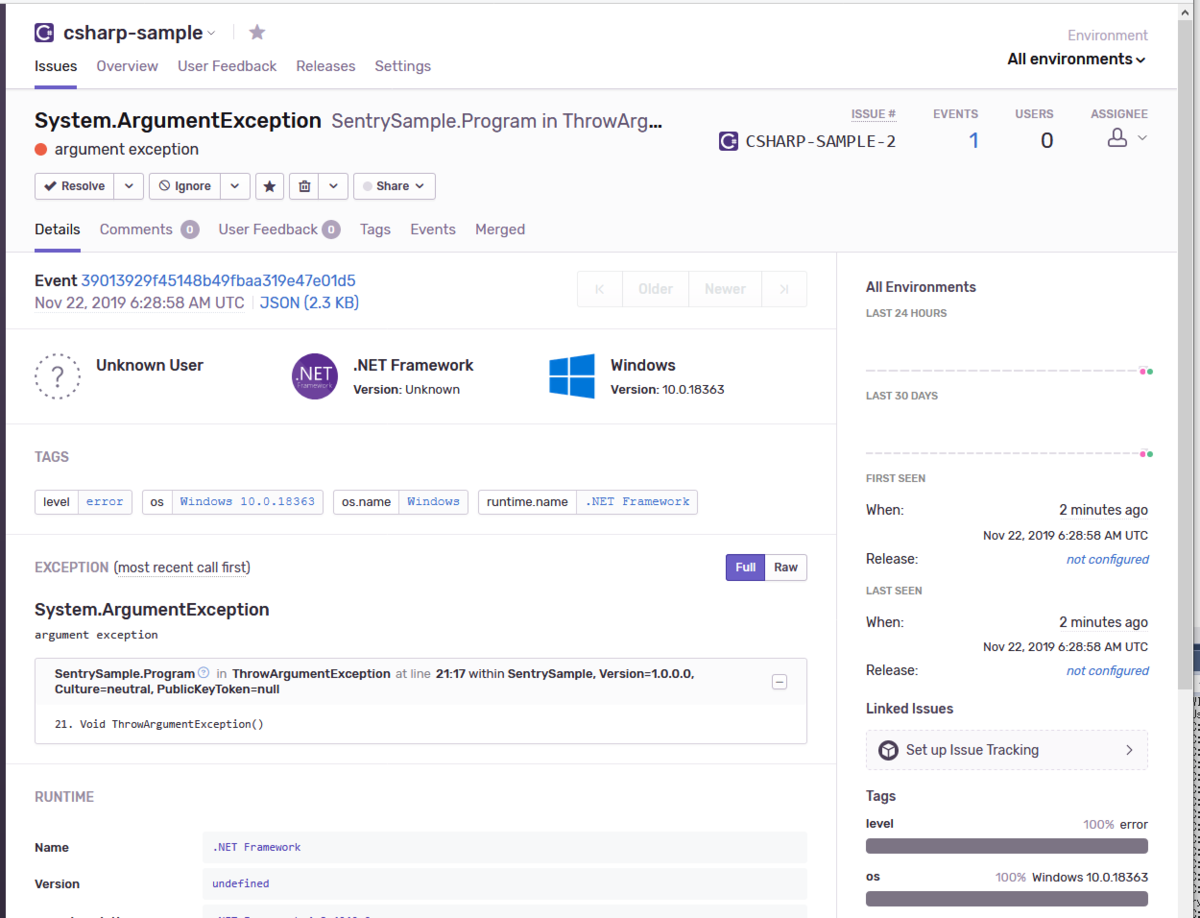The image size is (1200, 918).
Task: Open event ID 39013929f45148b49fbaa319e47e01d5 link
Action: [x=218, y=281]
